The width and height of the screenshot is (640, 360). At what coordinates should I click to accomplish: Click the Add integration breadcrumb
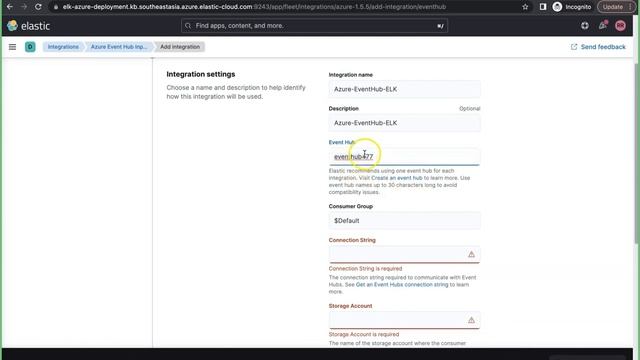(180, 47)
